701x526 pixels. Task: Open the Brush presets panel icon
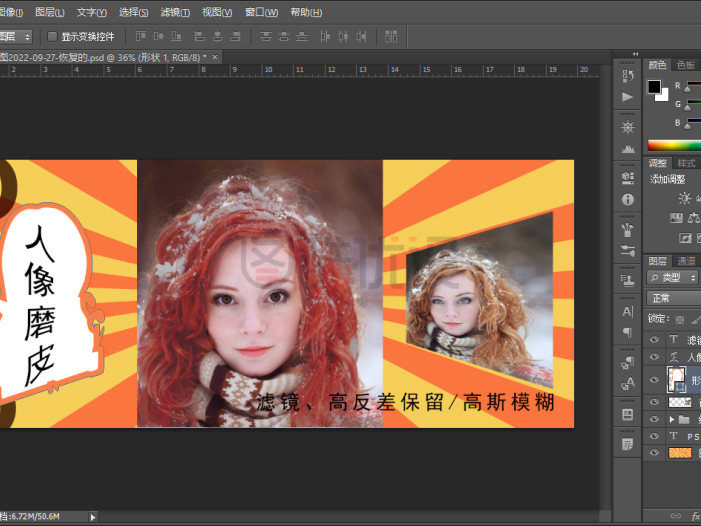tap(628, 230)
